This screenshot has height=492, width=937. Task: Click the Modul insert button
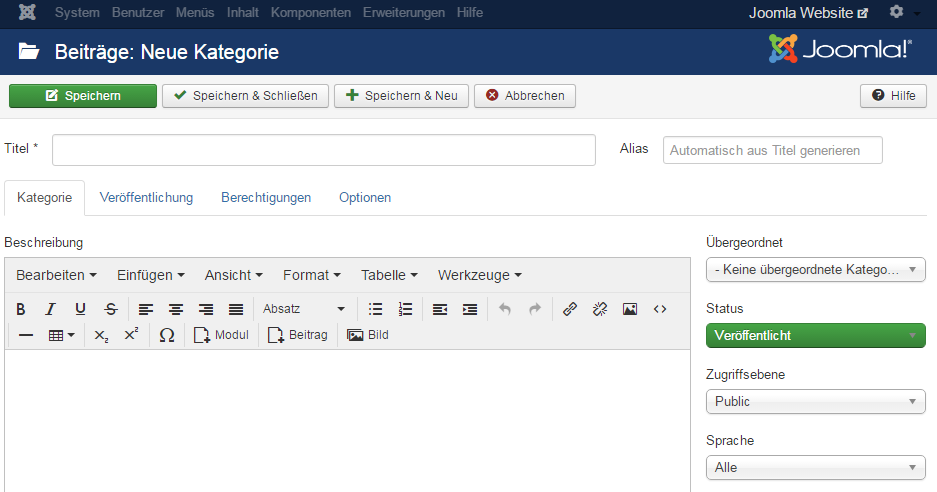[x=221, y=335]
